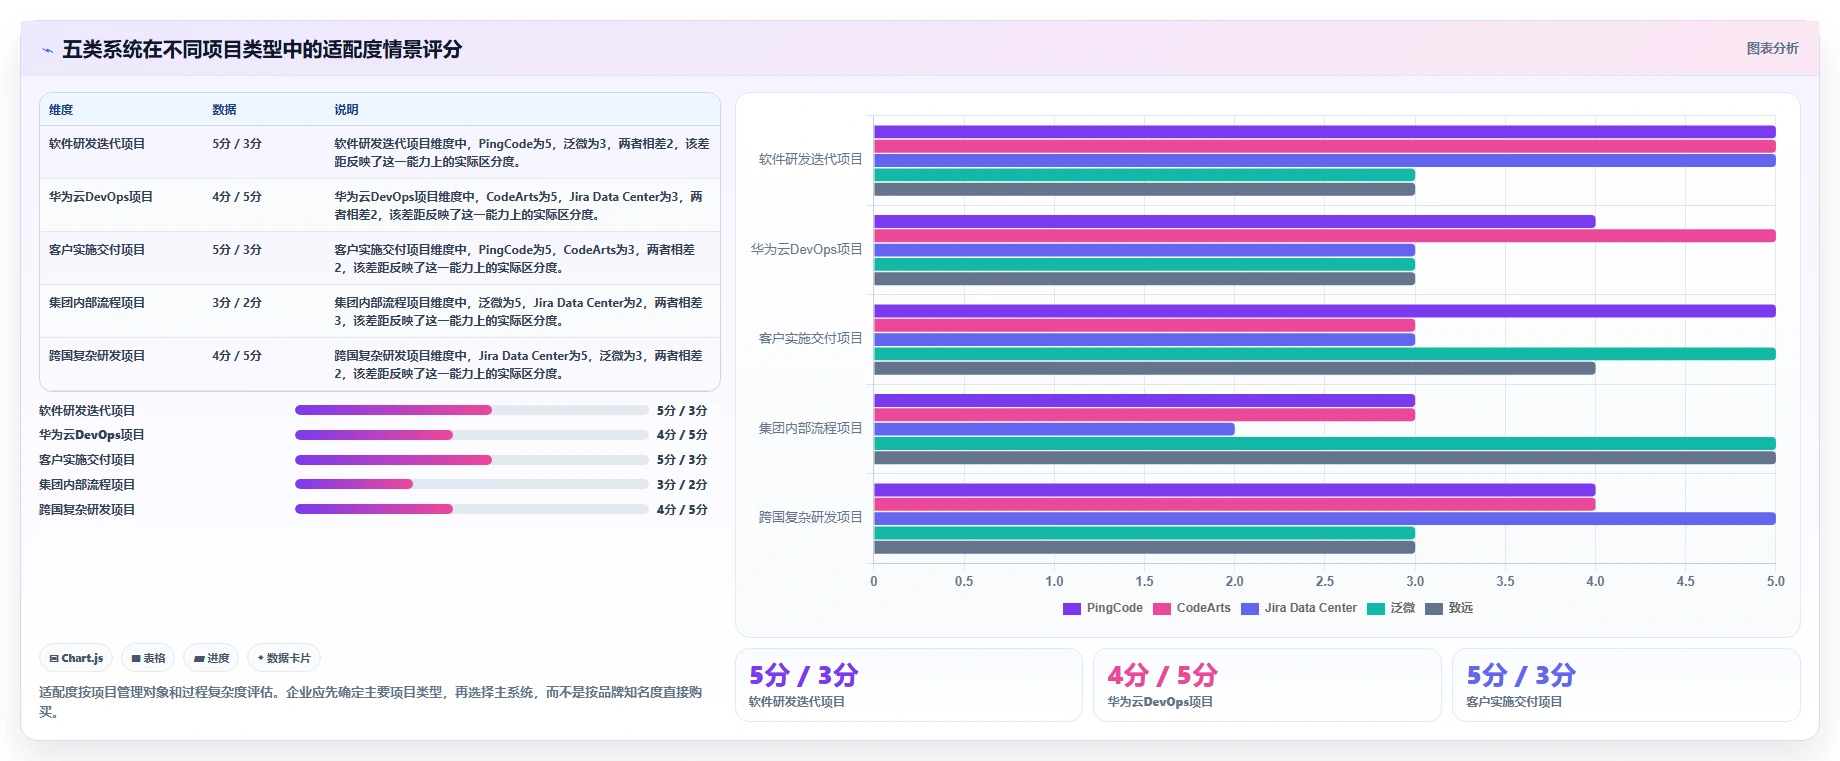Viewport: 1840px width, 761px height.
Task: Click the 客户实施交付项目 progress bar
Action: [472, 460]
